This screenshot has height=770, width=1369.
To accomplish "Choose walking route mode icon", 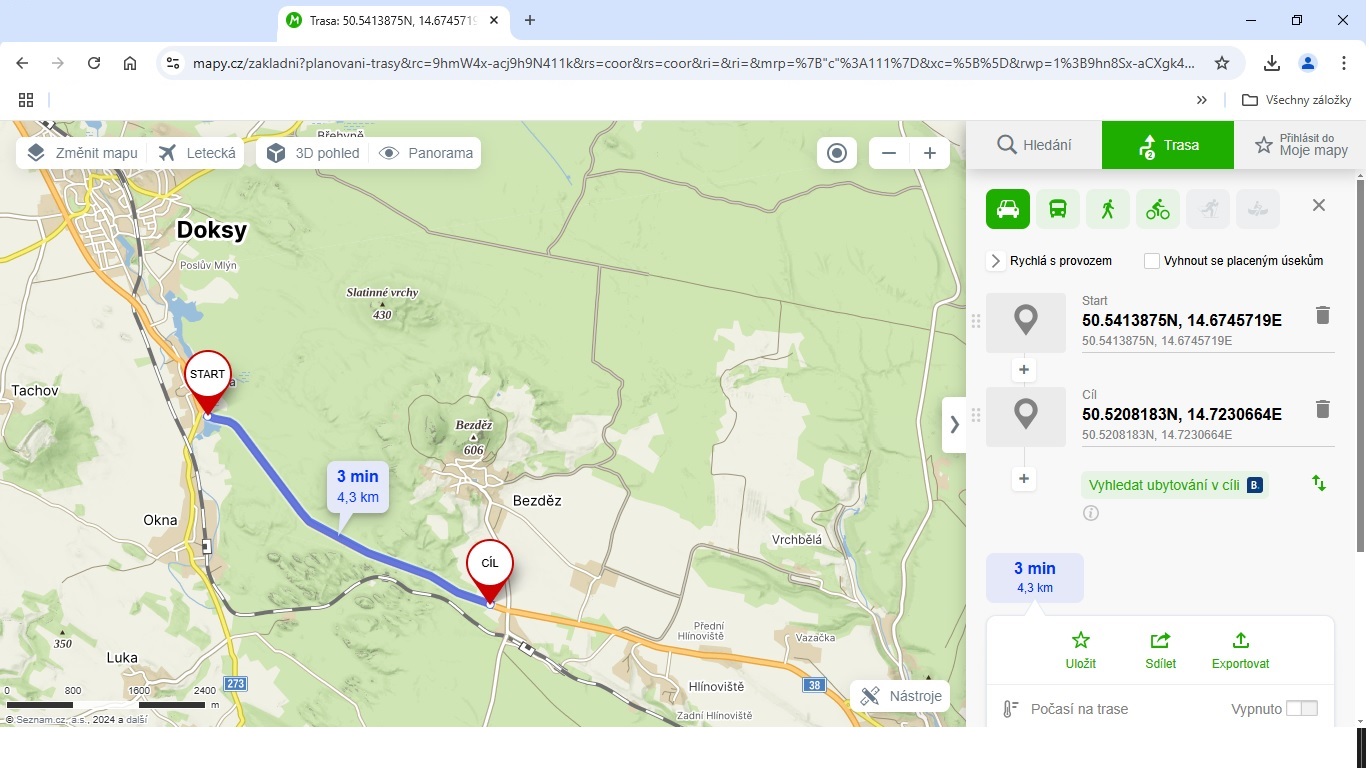I will coord(1107,209).
